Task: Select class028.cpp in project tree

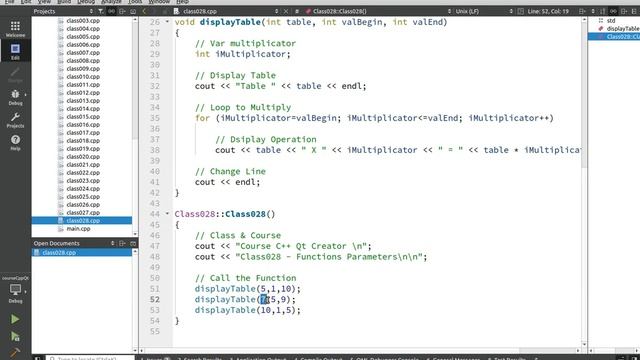Action: [x=82, y=220]
